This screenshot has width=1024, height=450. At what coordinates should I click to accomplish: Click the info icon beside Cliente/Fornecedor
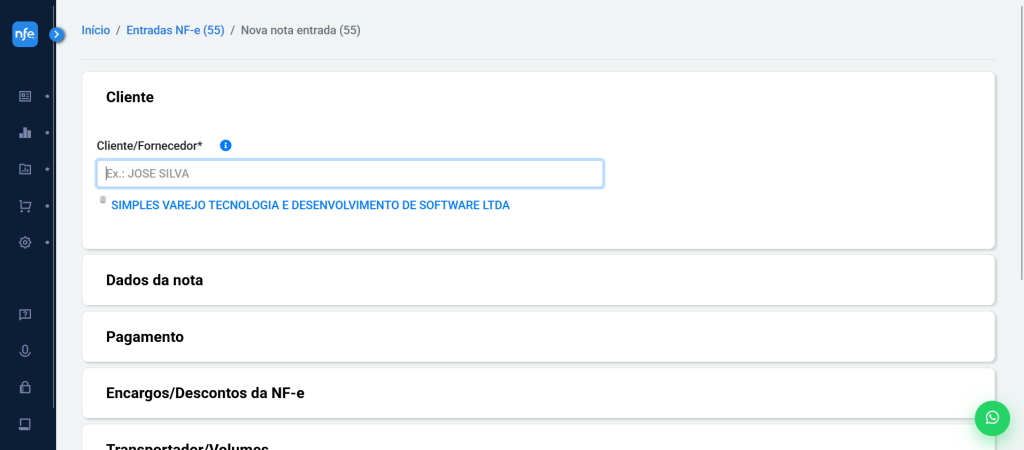[226, 145]
